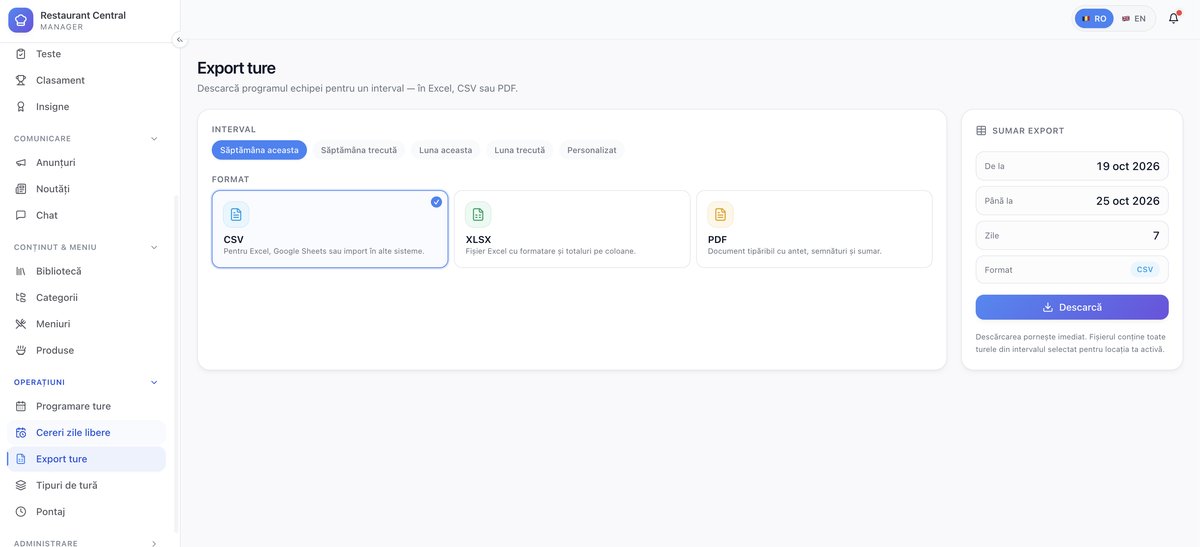The image size is (1200, 547).
Task: Click the Bibliotecă books icon
Action: coord(21,271)
